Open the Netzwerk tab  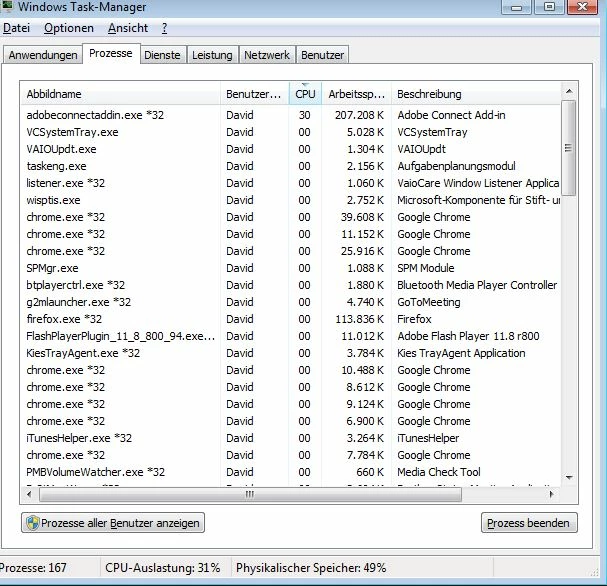(267, 55)
